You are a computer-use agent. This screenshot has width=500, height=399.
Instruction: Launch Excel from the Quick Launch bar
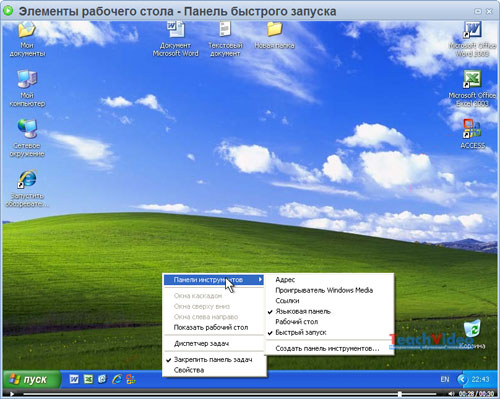click(88, 379)
